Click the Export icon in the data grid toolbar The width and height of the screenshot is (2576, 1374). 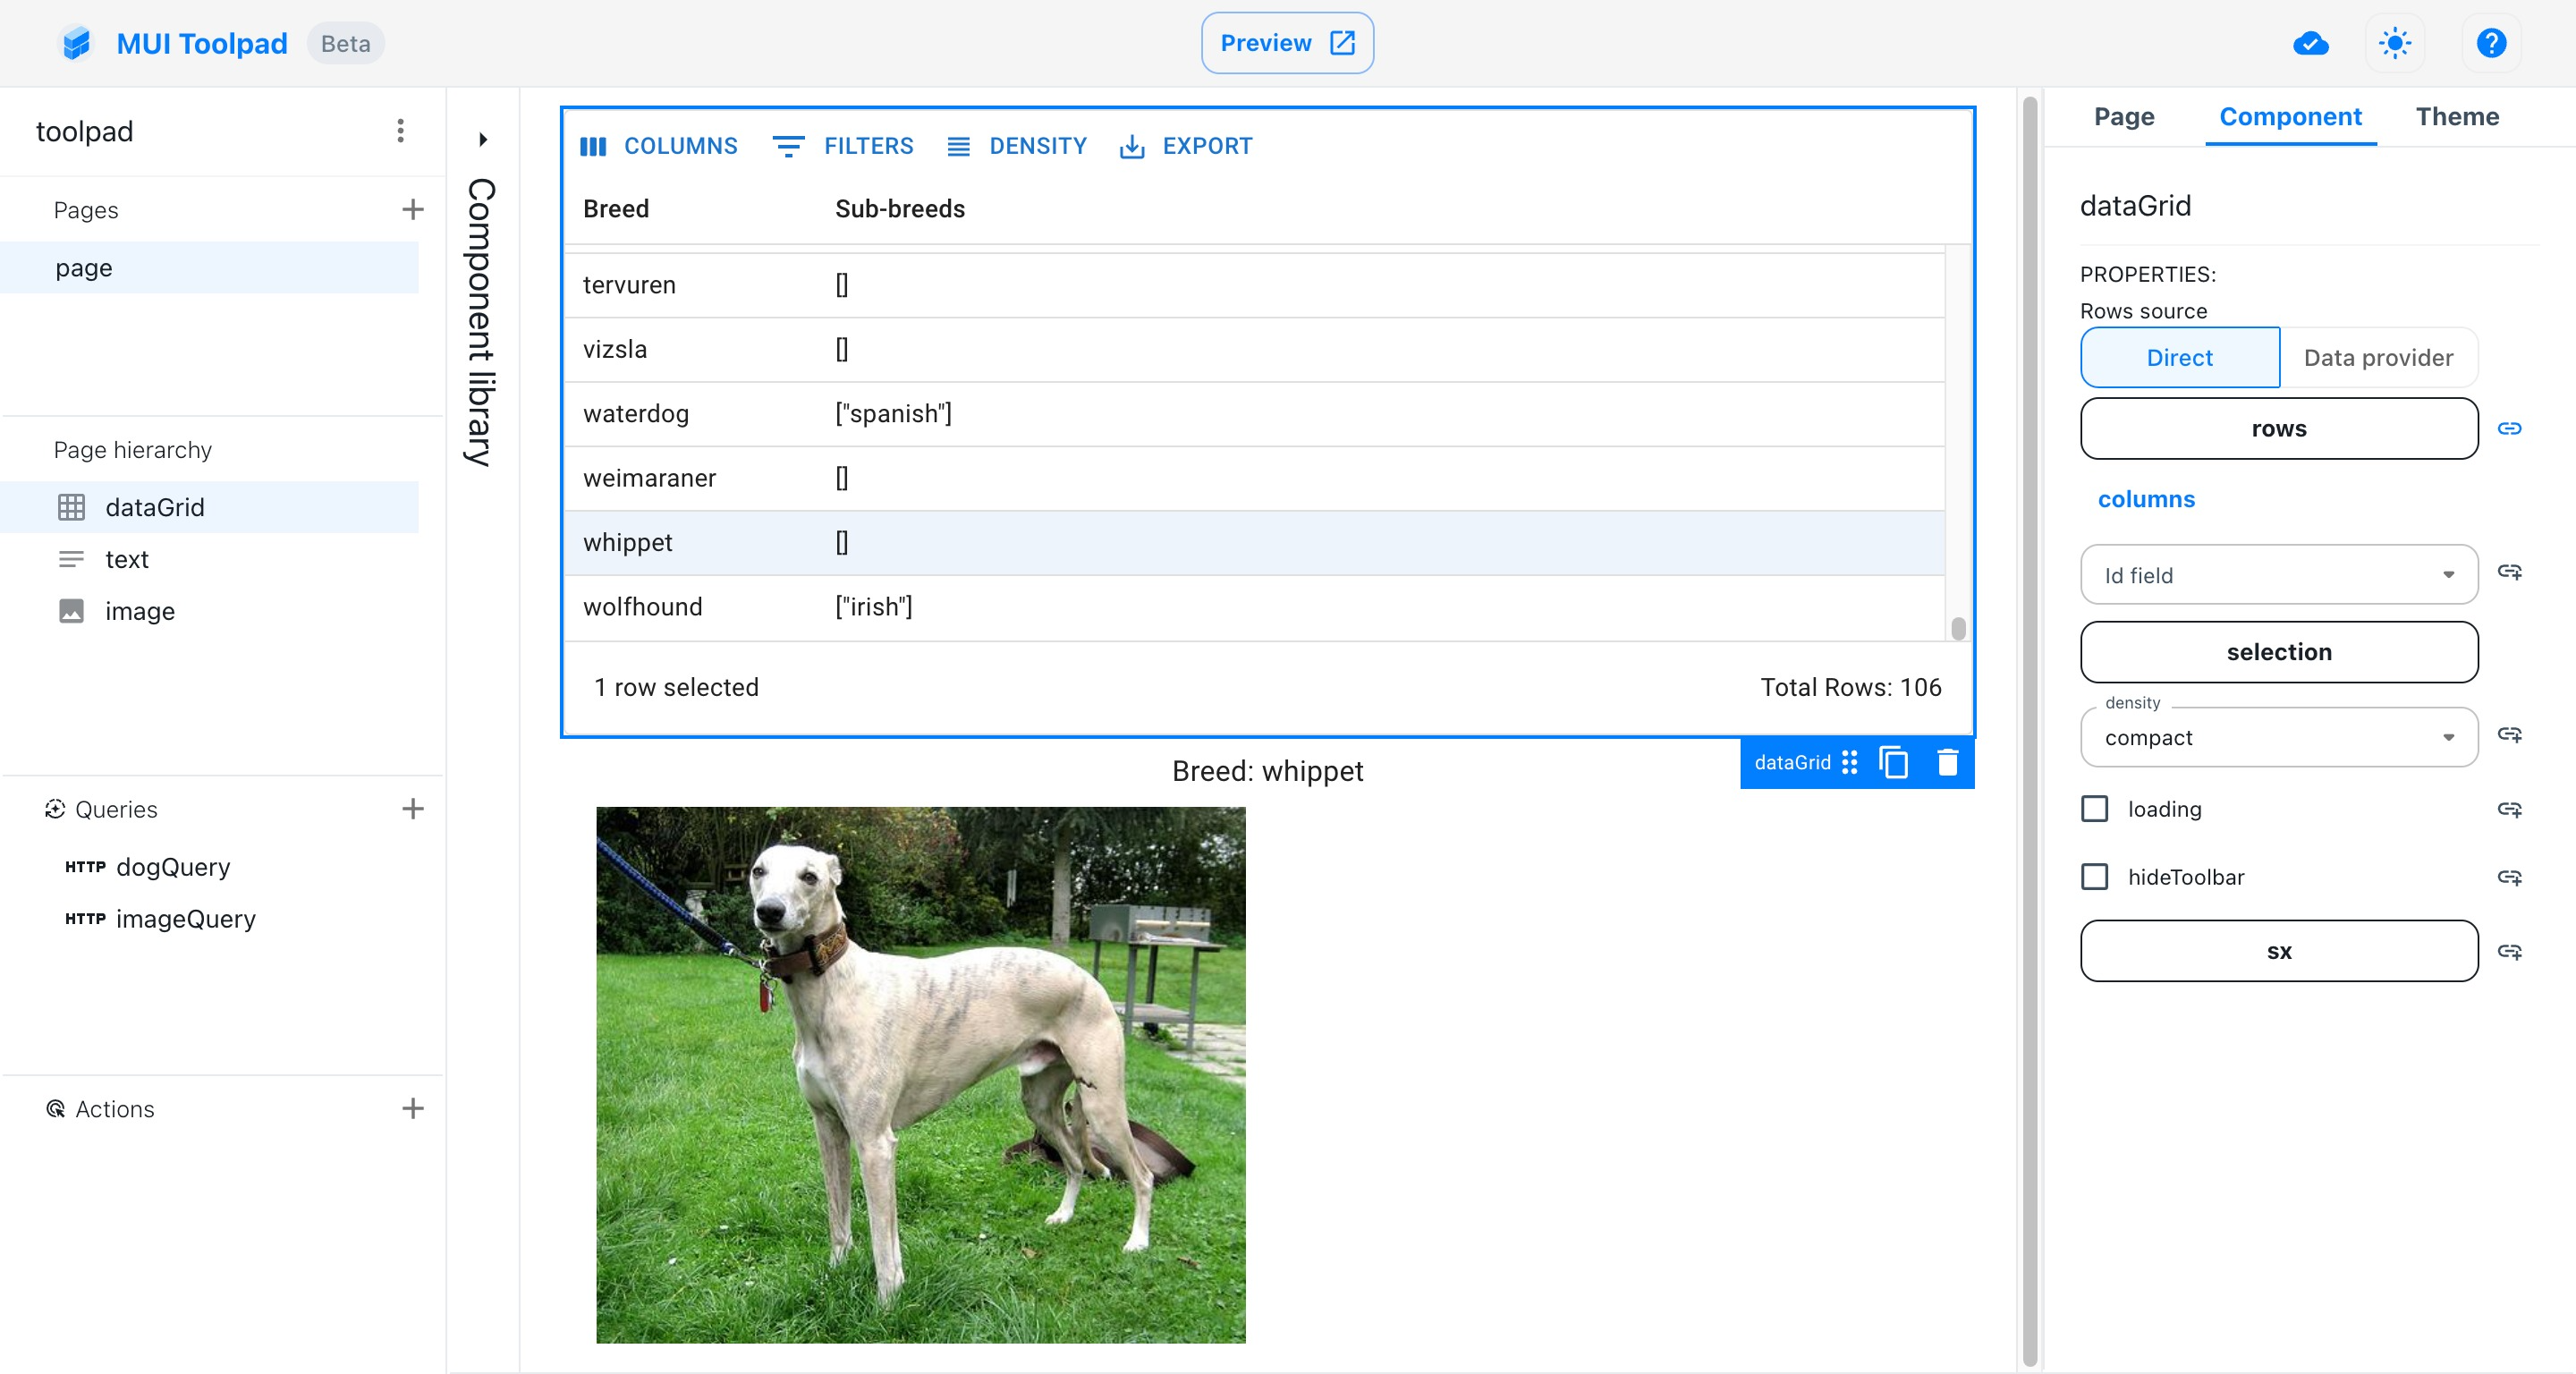tap(1186, 146)
